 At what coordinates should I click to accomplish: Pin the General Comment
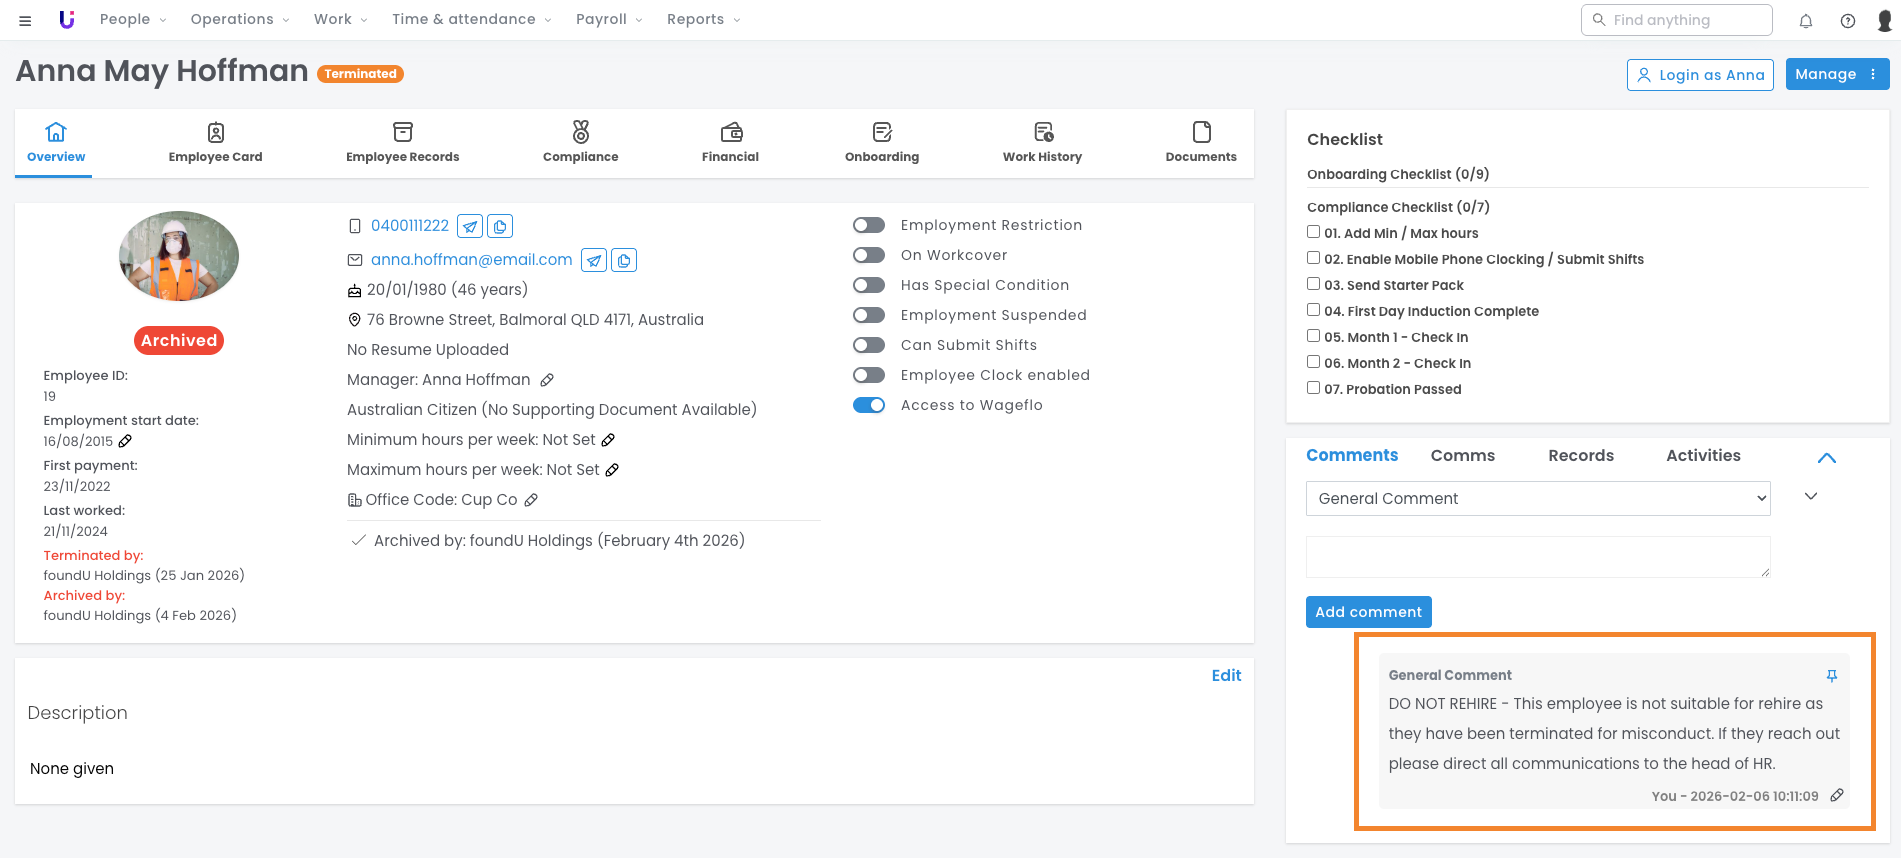tap(1832, 676)
